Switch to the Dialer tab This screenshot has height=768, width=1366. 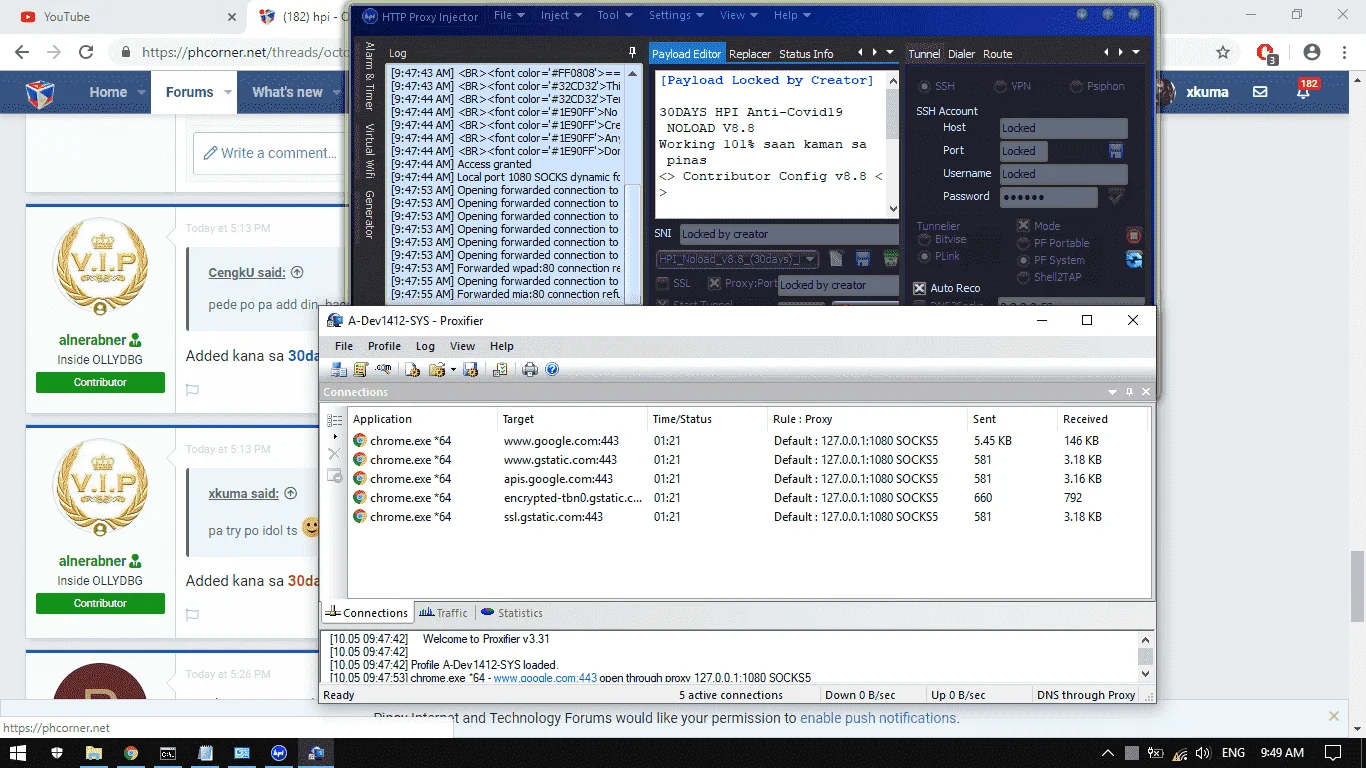pyautogui.click(x=961, y=54)
